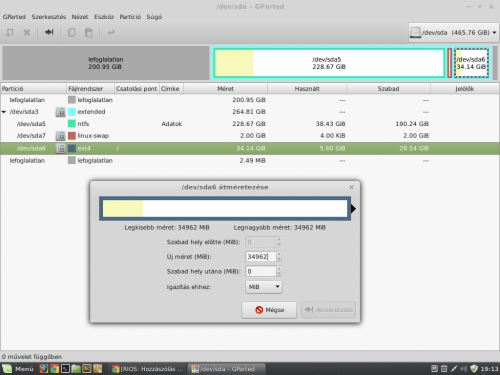
Task: Click the 'Szabad hely utána' input field
Action: tap(261, 271)
